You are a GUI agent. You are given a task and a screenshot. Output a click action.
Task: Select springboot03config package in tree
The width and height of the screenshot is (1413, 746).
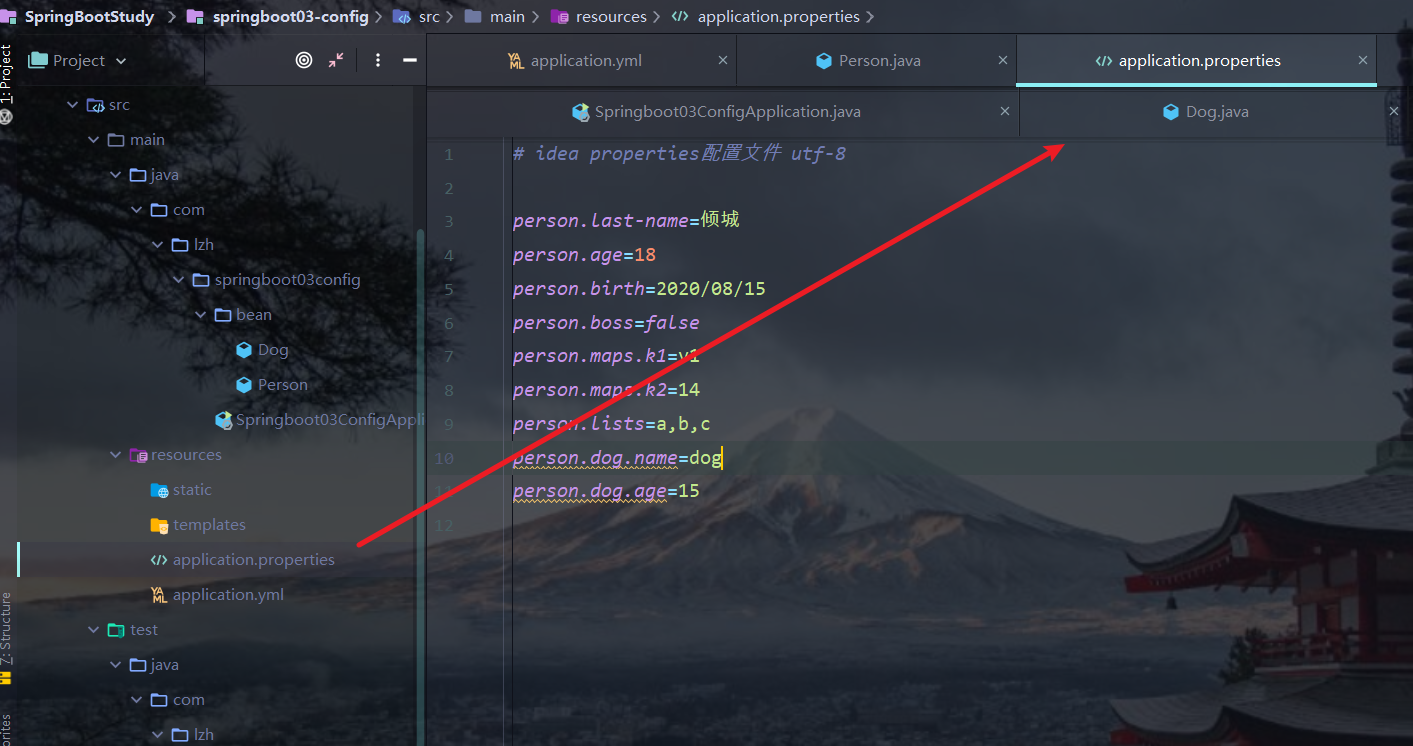tap(287, 280)
